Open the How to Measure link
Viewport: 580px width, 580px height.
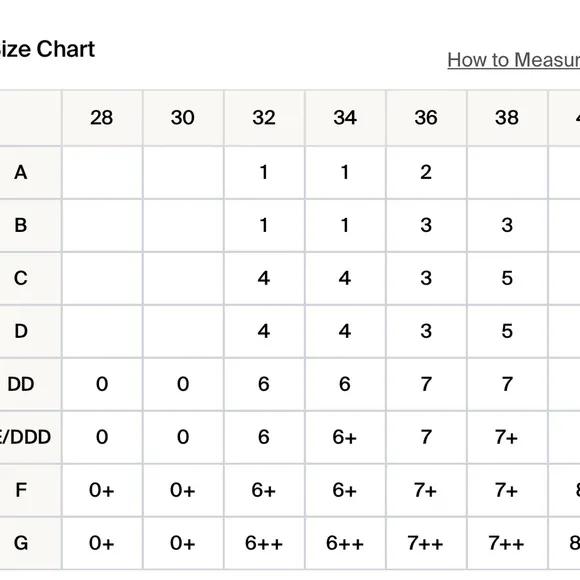[514, 60]
